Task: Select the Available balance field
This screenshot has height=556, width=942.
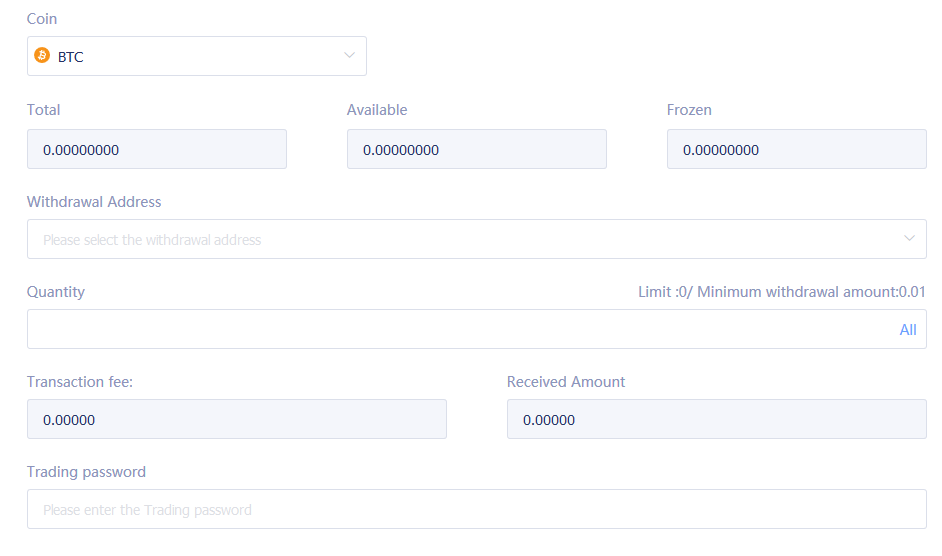Action: [x=476, y=150]
